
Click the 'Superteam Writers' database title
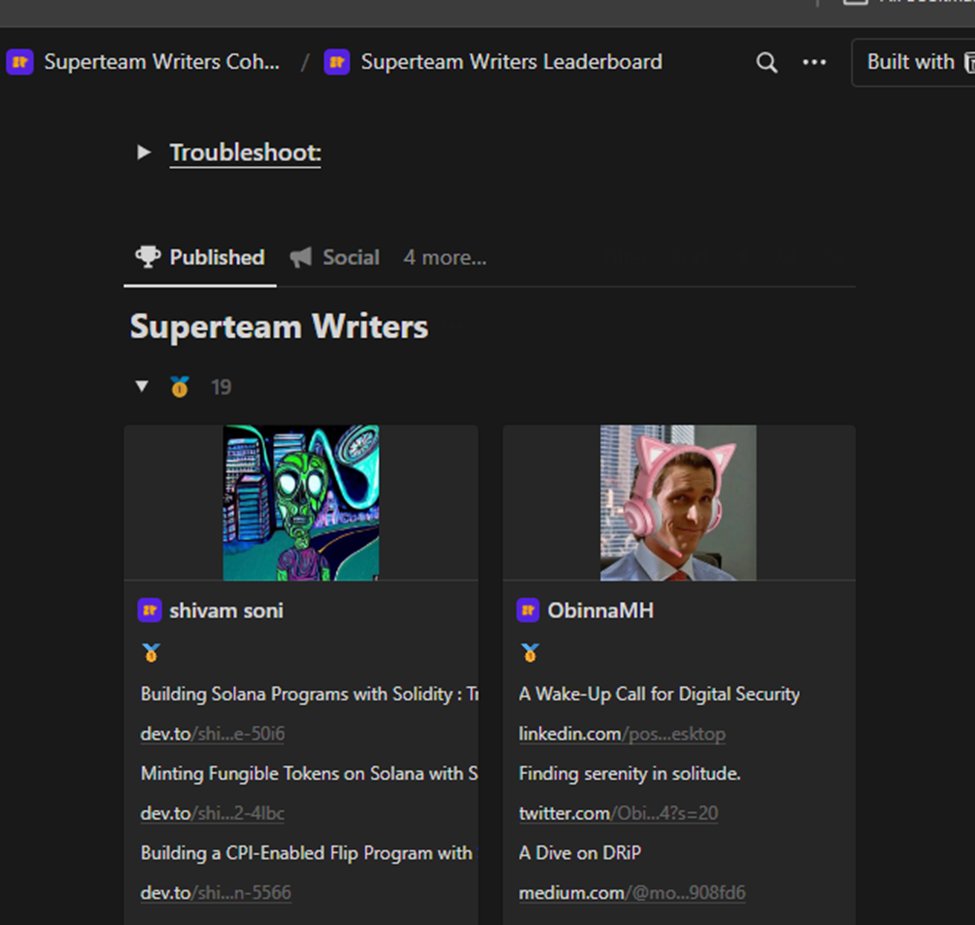coord(279,326)
